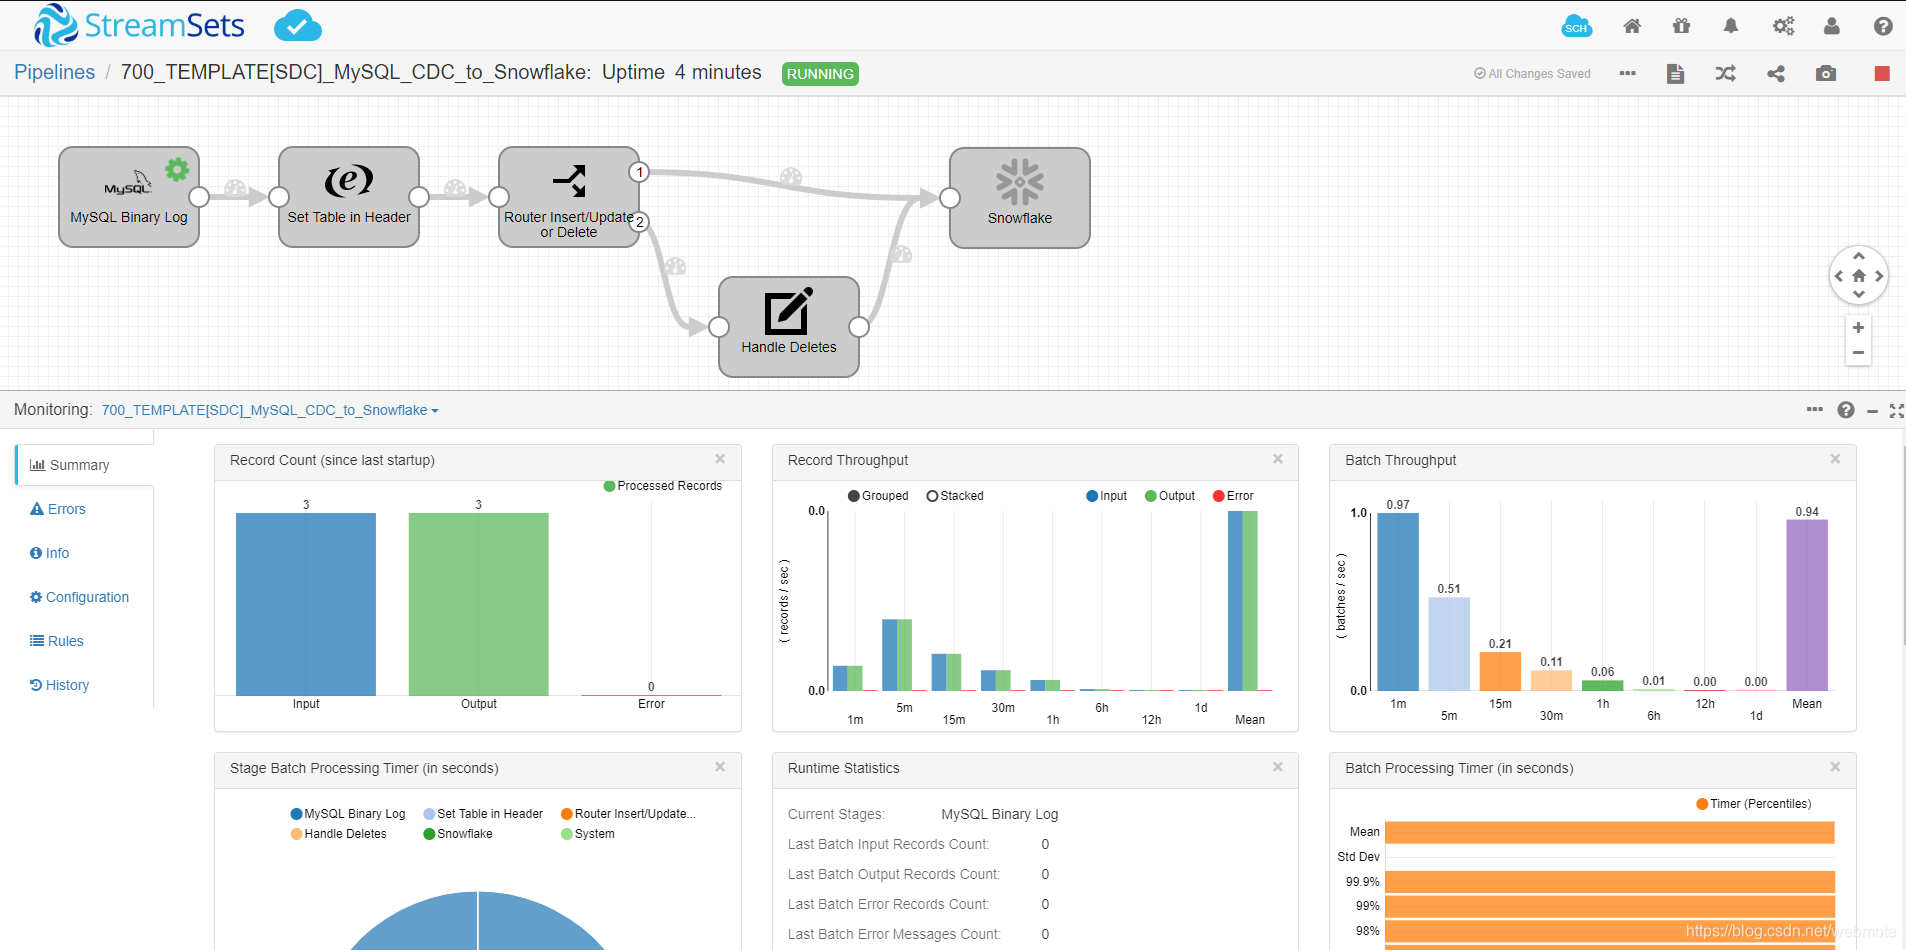Click router output lane 1 connector
1906x950 pixels.
(639, 172)
